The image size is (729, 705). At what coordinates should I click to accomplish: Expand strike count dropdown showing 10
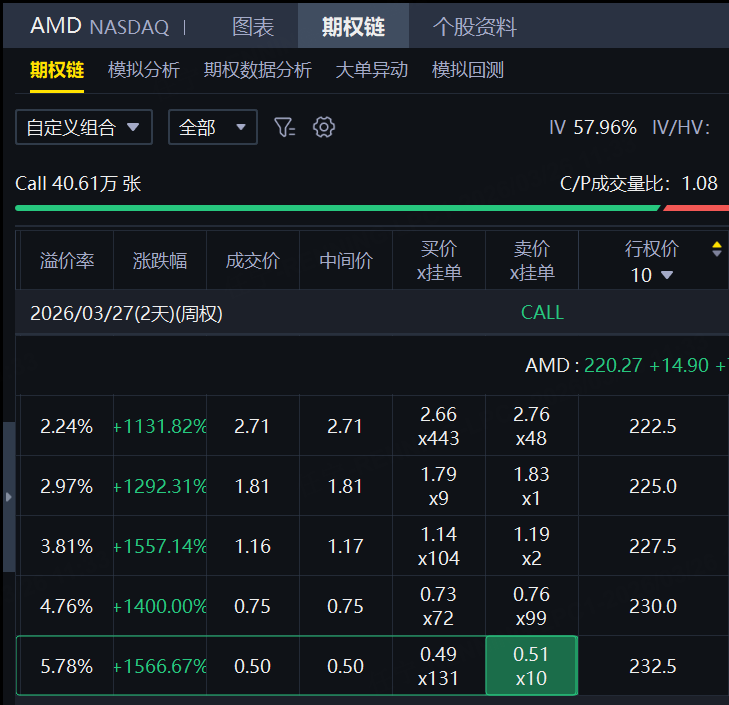pyautogui.click(x=652, y=275)
